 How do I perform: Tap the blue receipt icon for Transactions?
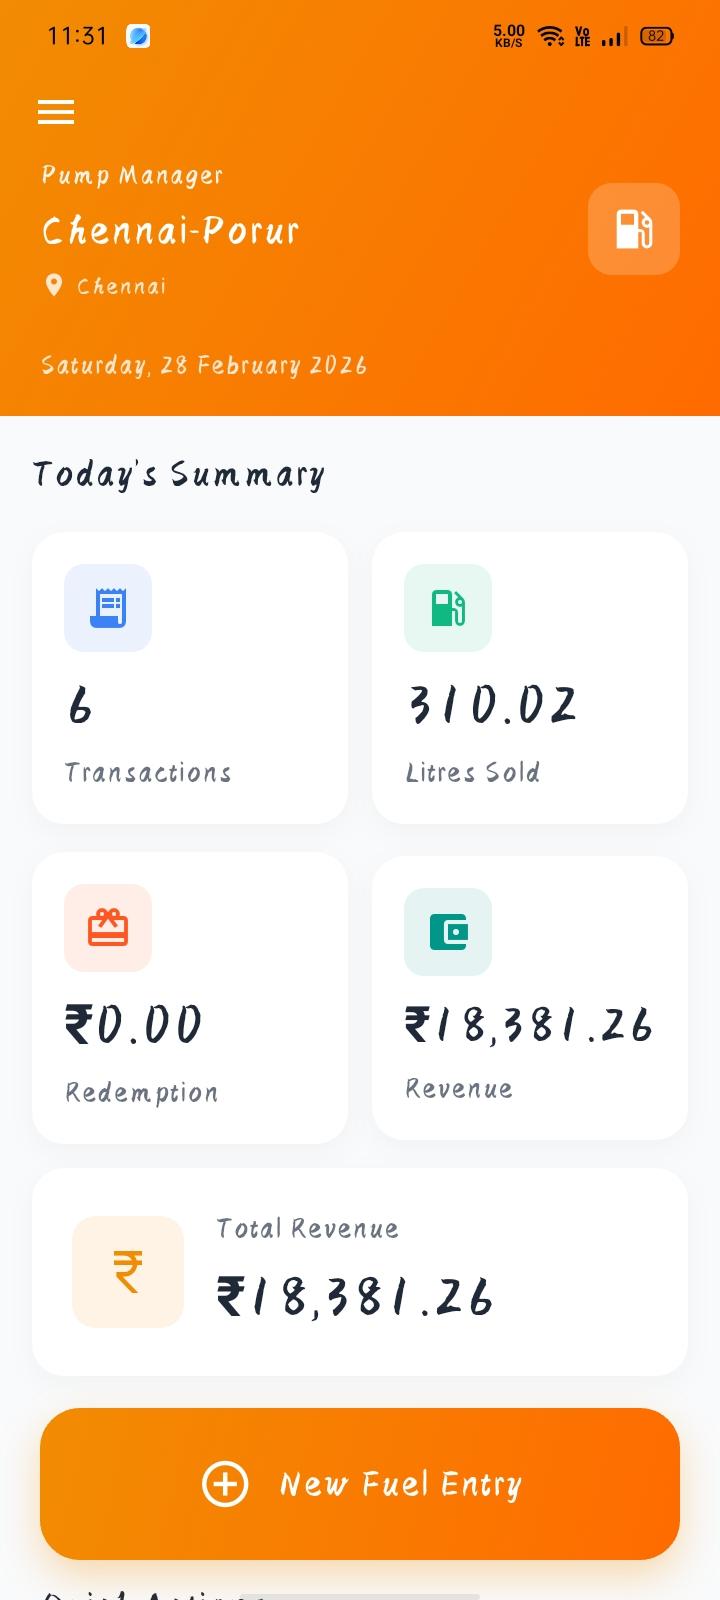tap(108, 608)
